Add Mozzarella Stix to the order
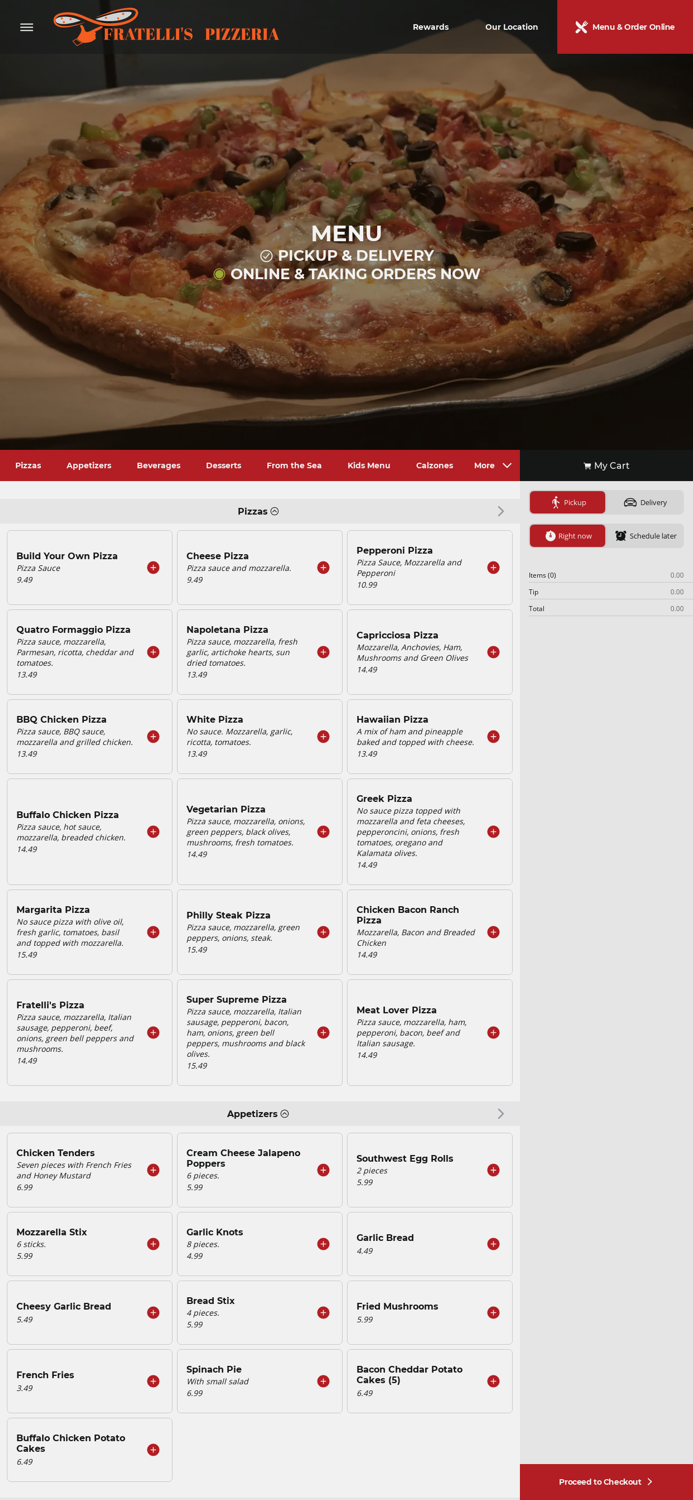The image size is (693, 1500). pos(153,1244)
